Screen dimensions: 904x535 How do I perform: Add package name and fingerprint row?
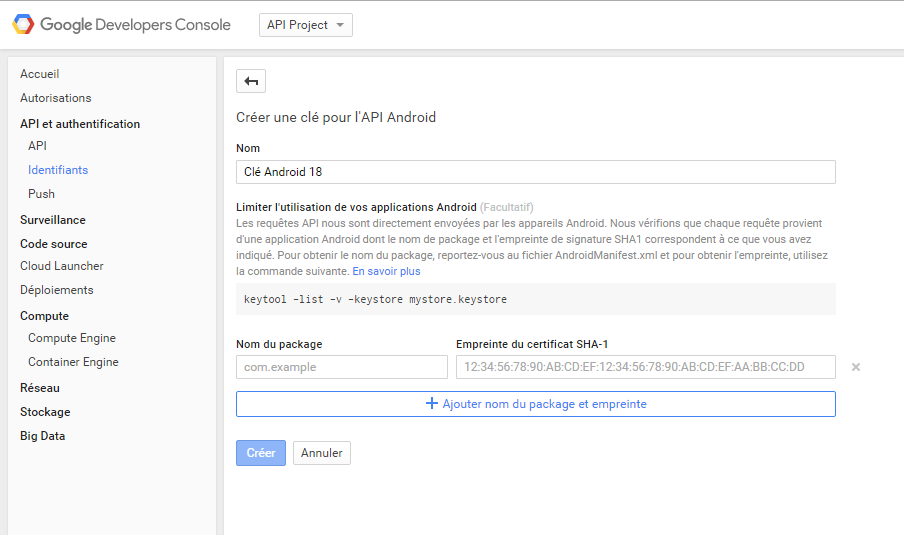coord(536,404)
